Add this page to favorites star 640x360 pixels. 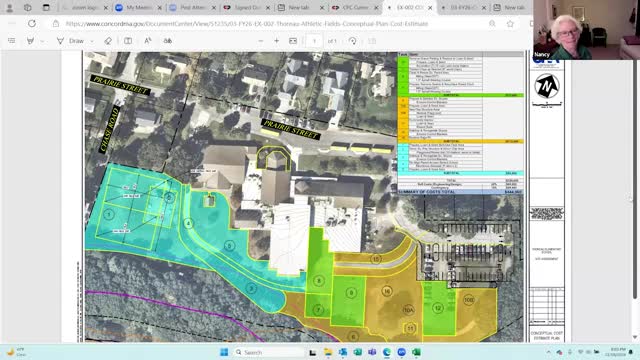(510, 24)
